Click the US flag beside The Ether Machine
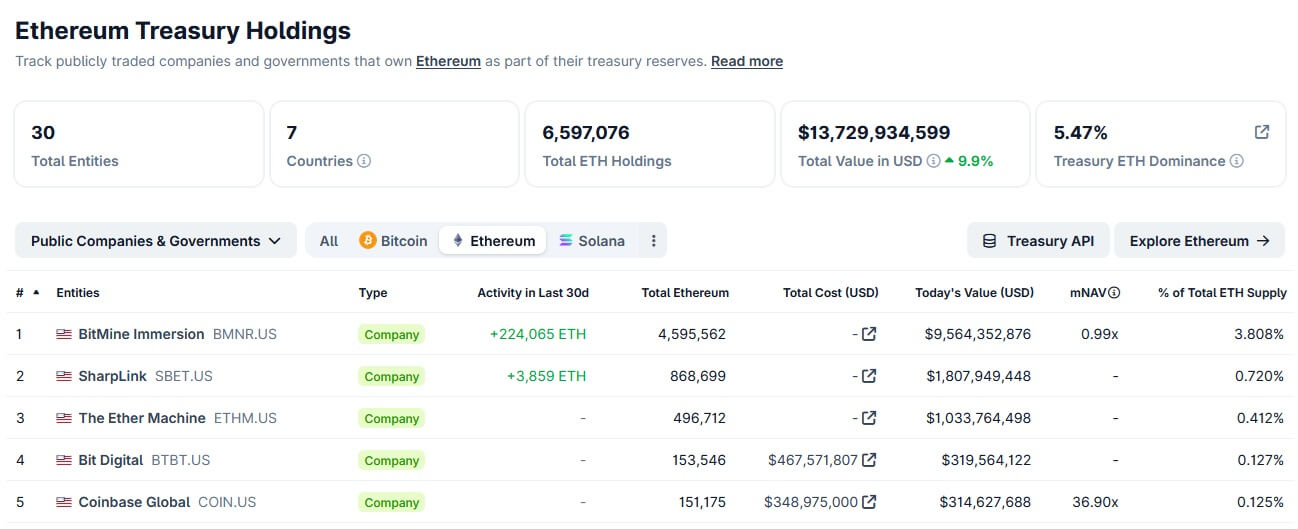The image size is (1298, 529). 64,418
